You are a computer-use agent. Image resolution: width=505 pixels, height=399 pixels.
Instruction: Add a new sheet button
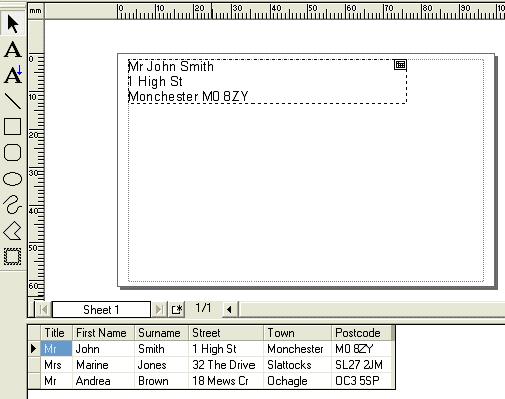coord(177,310)
